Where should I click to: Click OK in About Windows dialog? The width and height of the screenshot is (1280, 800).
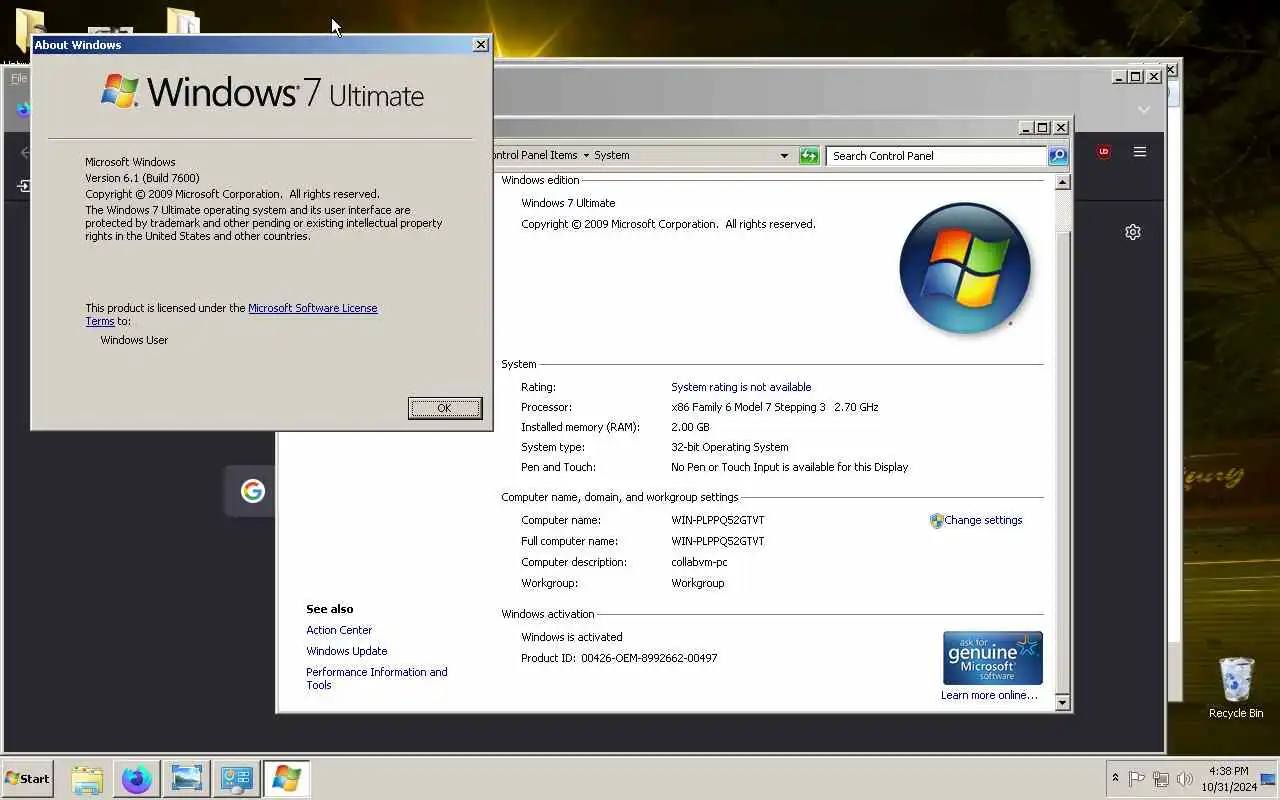tap(445, 408)
